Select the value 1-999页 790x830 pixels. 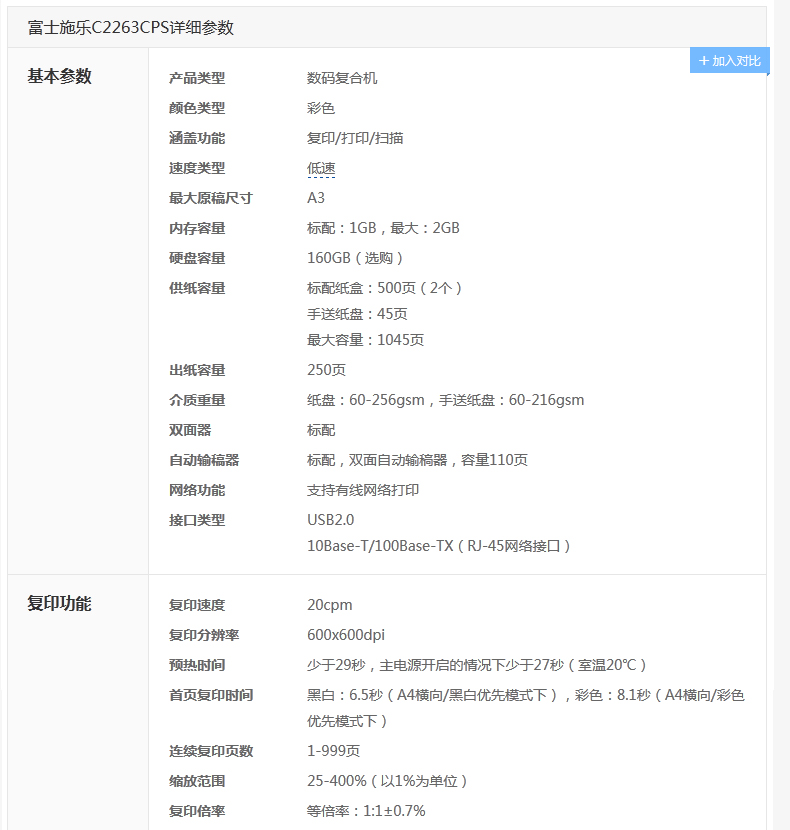point(334,751)
